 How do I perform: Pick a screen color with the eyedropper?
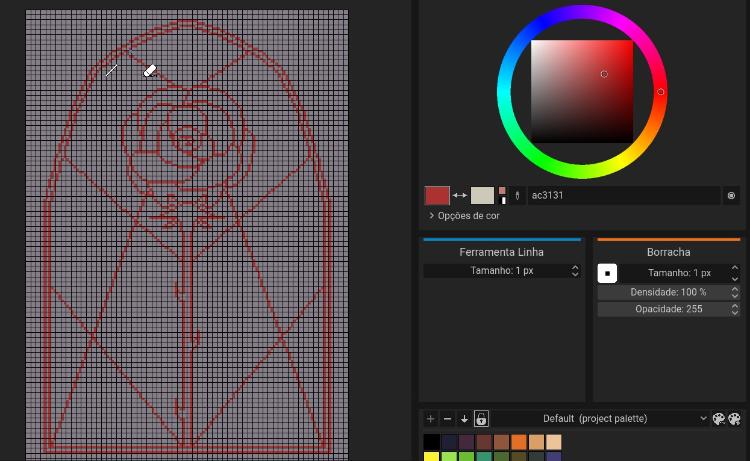click(518, 196)
